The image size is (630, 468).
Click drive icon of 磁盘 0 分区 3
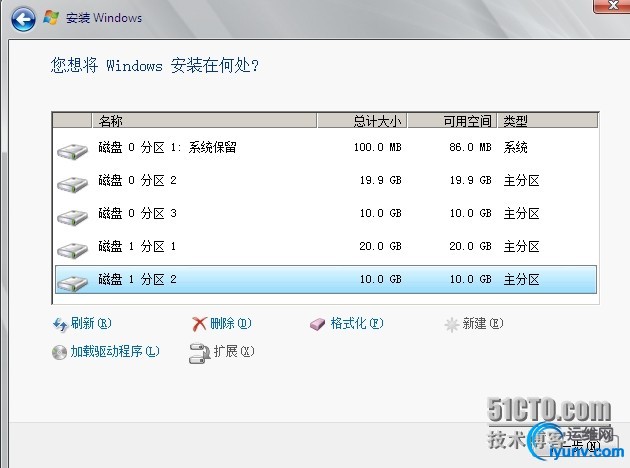(x=72, y=218)
